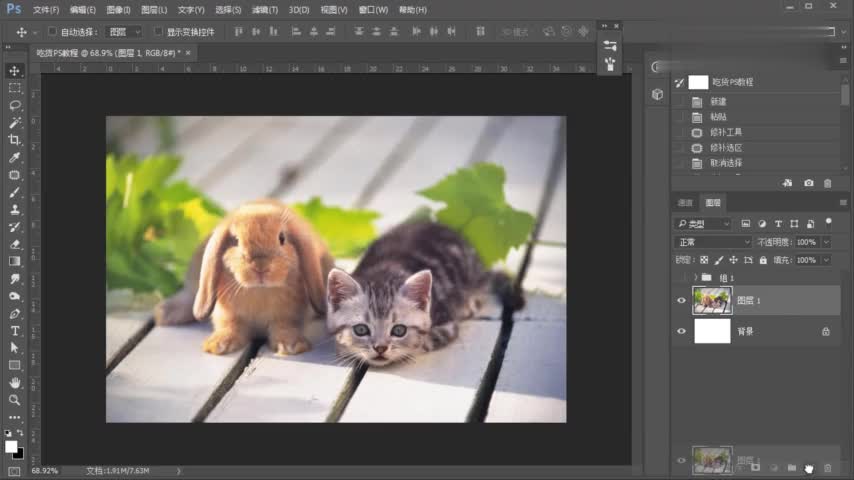
Task: Select the Lasso tool
Action: click(15, 105)
